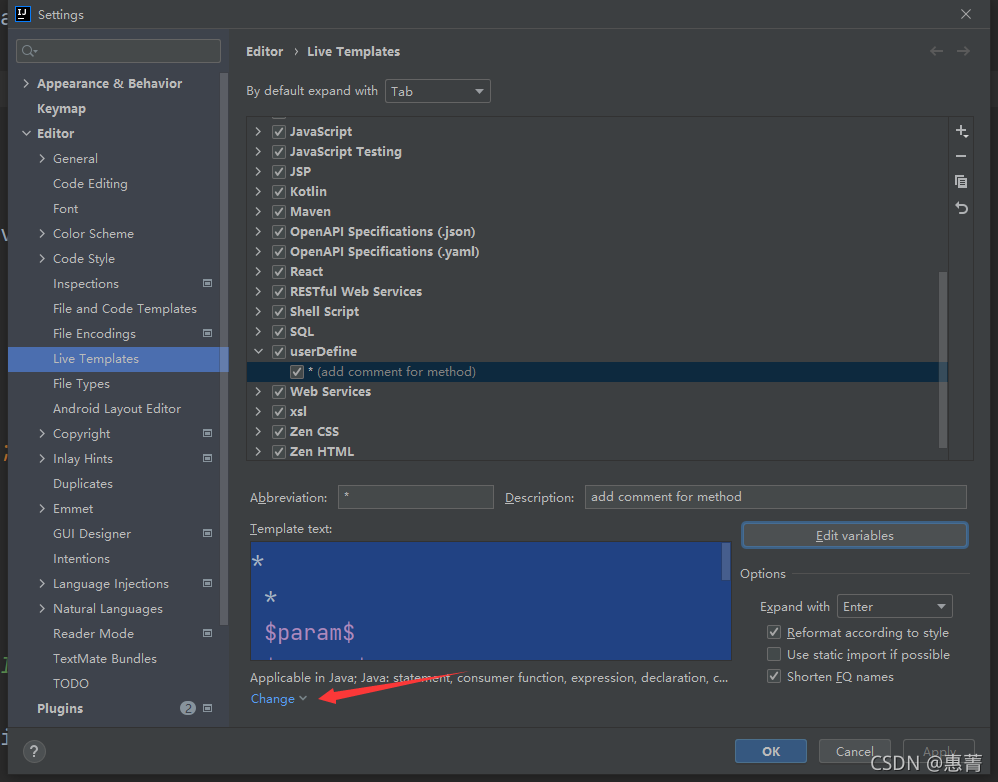Click project-level icon next to Inlay Hints
Screen dimensions: 998x782
(x=207, y=458)
